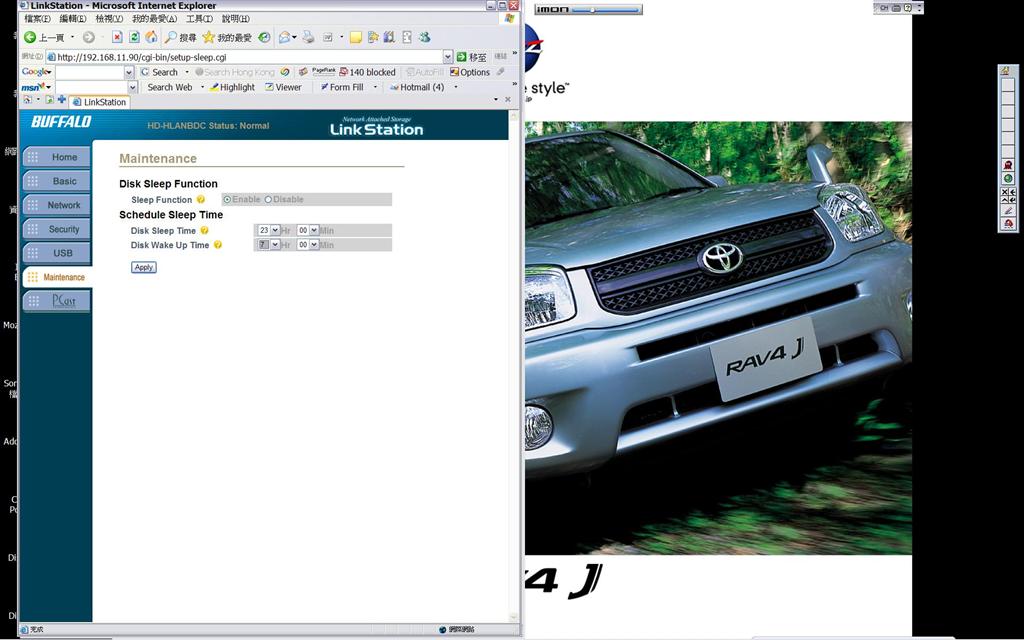Click the iMON slider handle
Viewport: 1024px width, 640px height.
tap(593, 10)
